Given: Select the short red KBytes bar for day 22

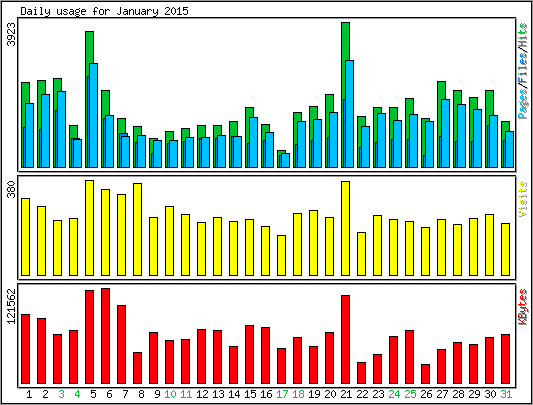Looking at the screenshot, I should [361, 373].
